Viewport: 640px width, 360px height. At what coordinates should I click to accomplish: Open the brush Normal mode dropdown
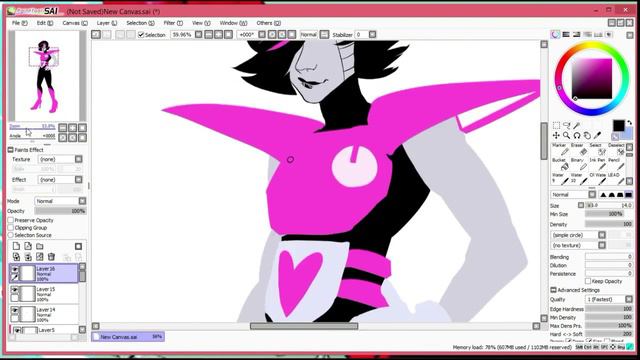592,195
